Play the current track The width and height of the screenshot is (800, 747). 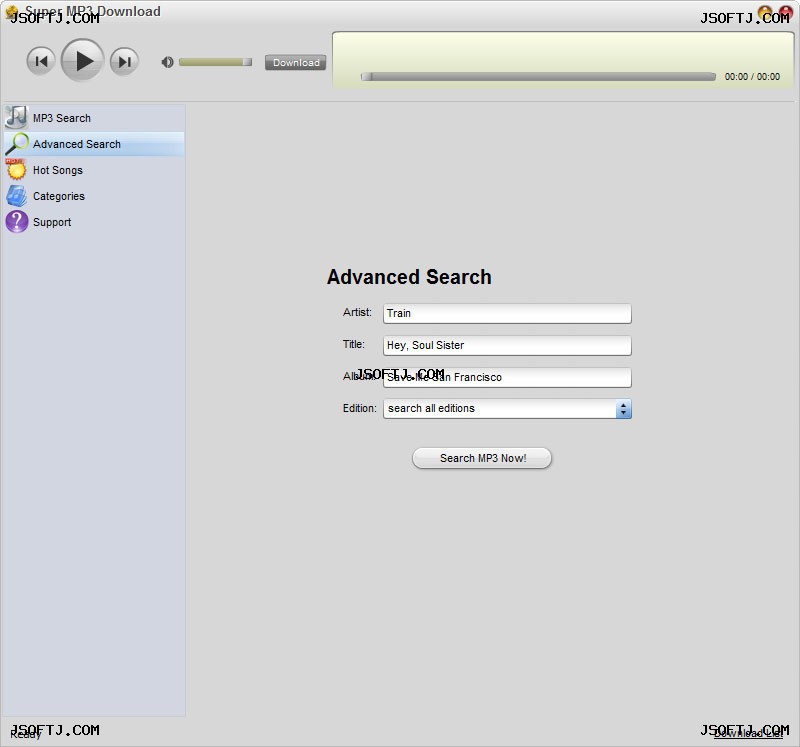tap(82, 61)
